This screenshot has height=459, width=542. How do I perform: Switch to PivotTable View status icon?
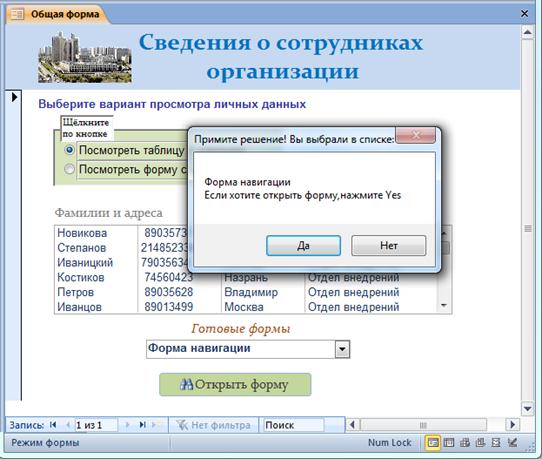[x=465, y=442]
